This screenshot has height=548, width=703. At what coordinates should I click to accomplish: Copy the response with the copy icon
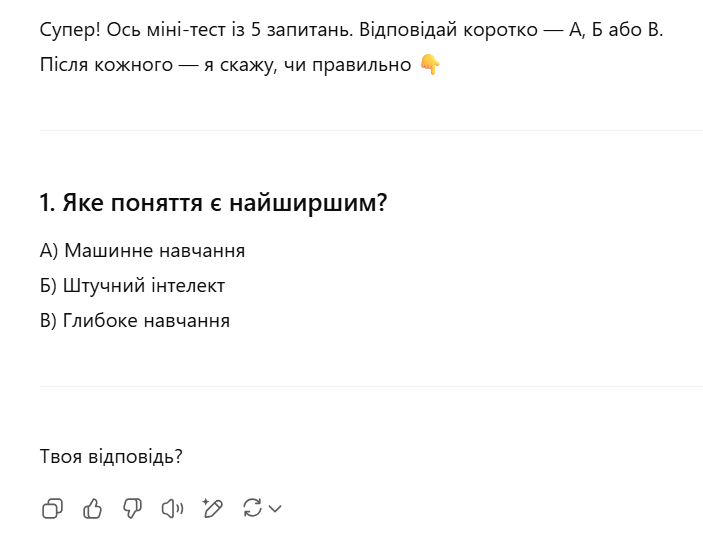[x=52, y=509]
